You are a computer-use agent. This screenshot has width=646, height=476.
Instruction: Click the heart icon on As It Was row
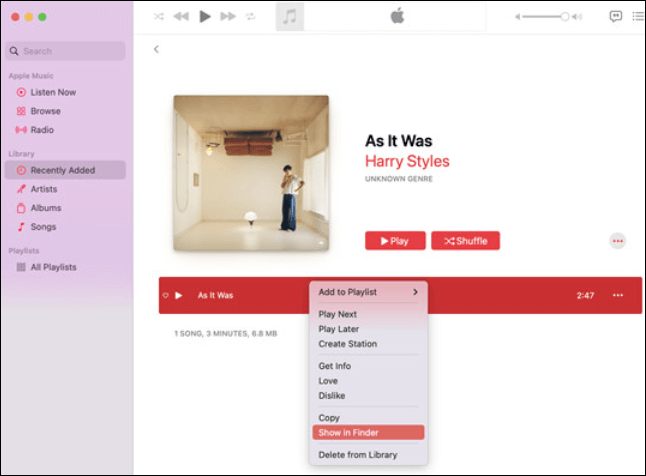pos(165,295)
